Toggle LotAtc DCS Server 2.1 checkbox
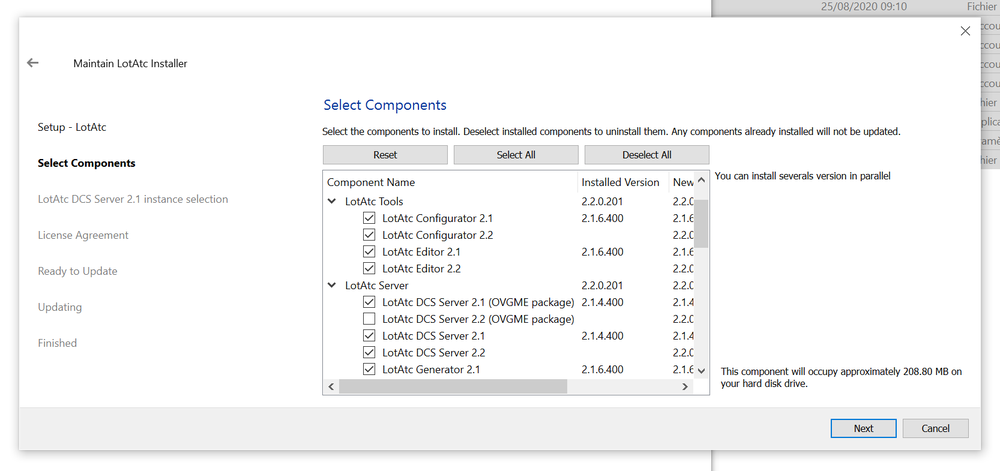Image resolution: width=1000 pixels, height=471 pixels. pyautogui.click(x=369, y=335)
